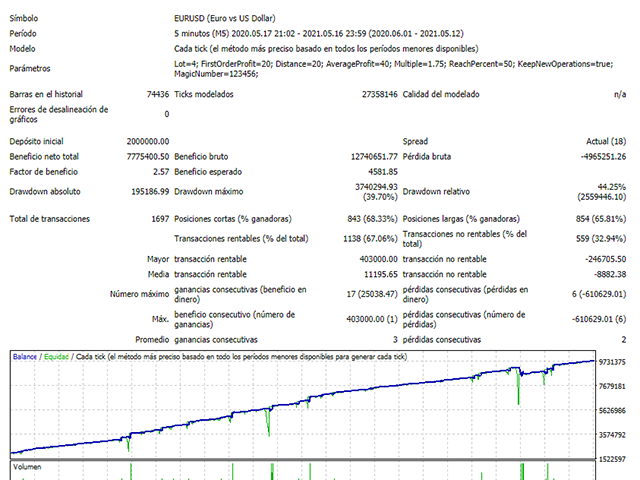Click the Período row's 5 minutos (M5) date range
Screen dimensions: 640x480
319,33
